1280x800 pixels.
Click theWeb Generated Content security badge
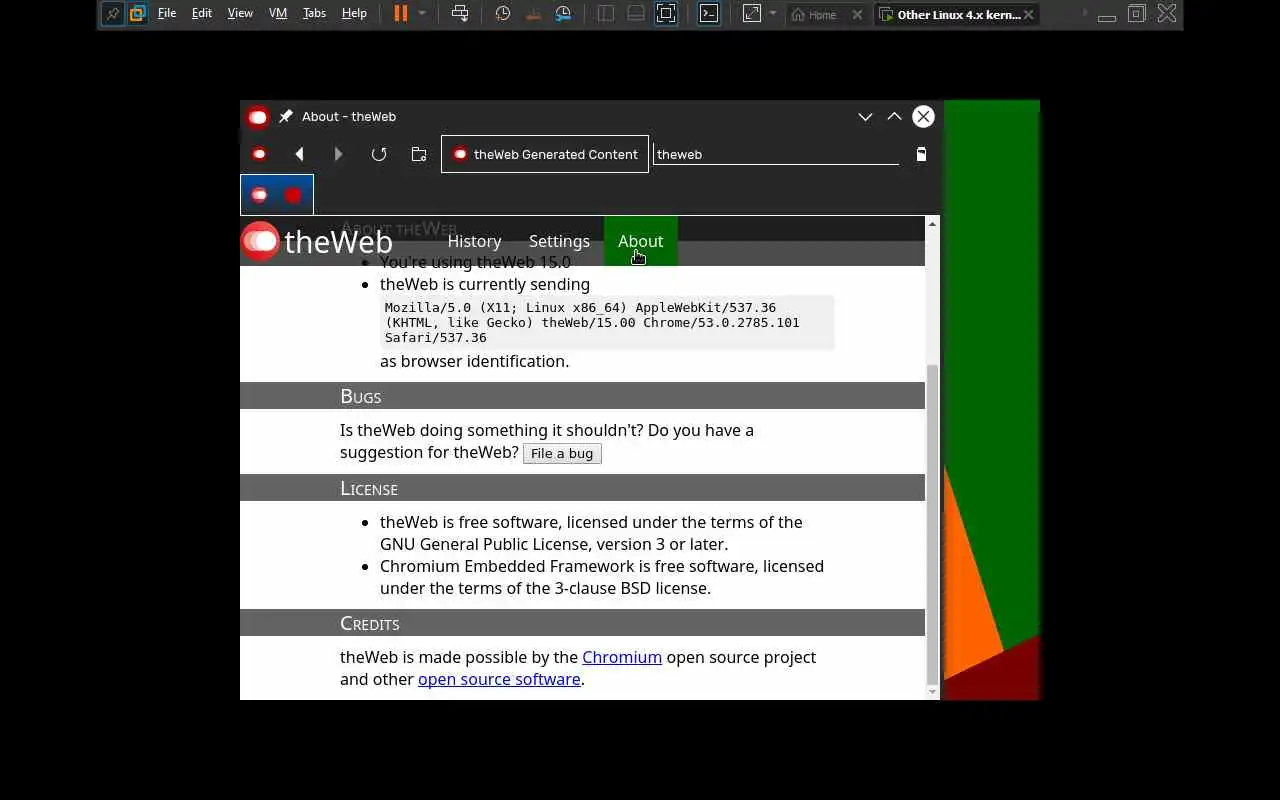[x=545, y=154]
